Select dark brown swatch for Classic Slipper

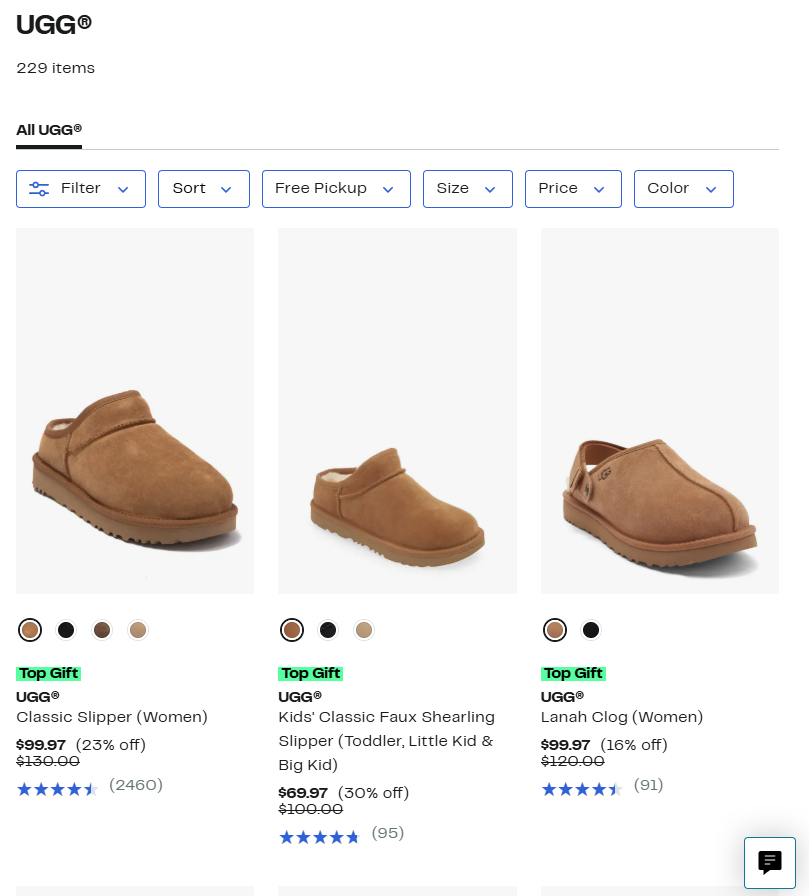pos(102,630)
